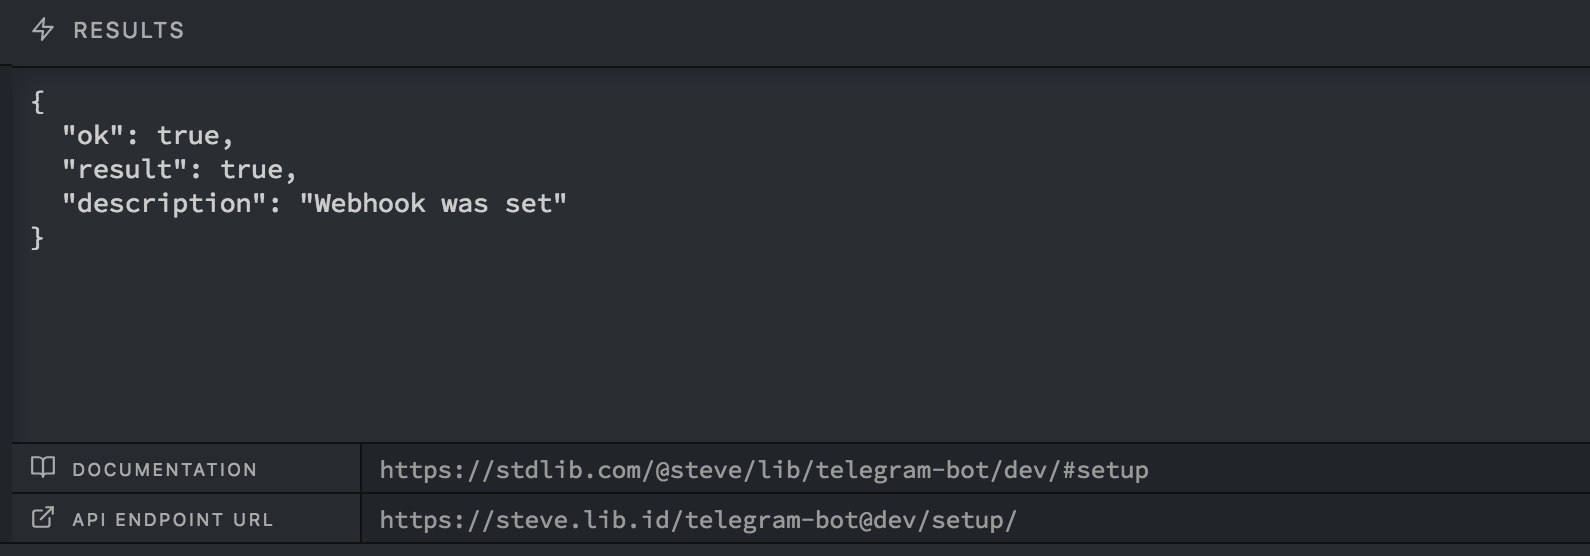Click the closing curly brace of the JSON
Screen dimensions: 1590x556
(38, 238)
